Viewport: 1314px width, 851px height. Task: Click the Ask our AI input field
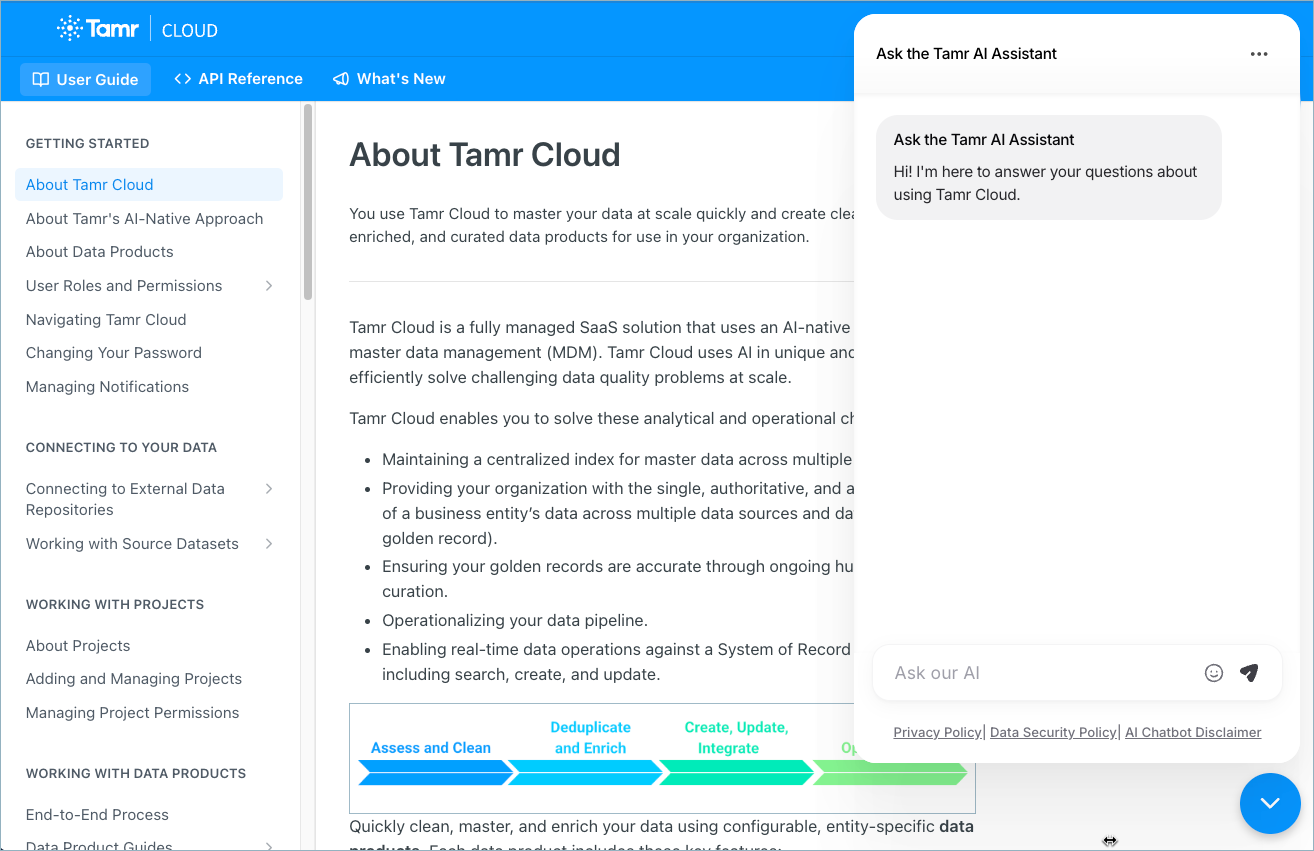[x=1040, y=673]
